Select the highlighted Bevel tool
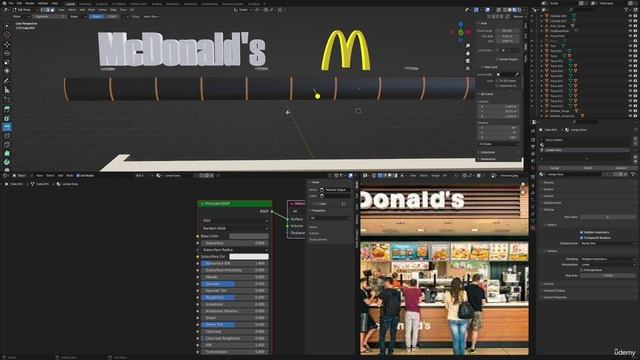 pyautogui.click(x=7, y=127)
